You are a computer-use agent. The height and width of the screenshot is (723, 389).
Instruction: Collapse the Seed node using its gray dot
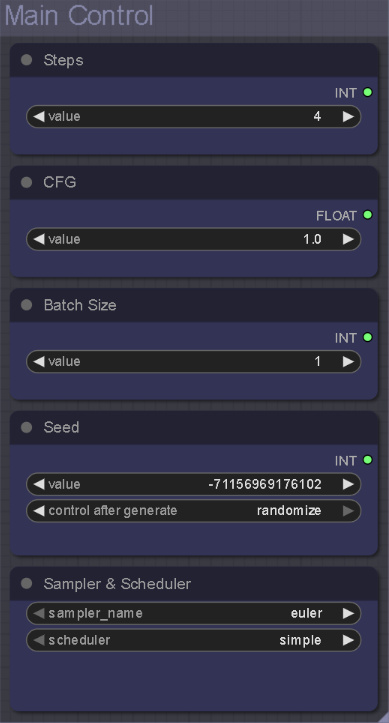27,427
